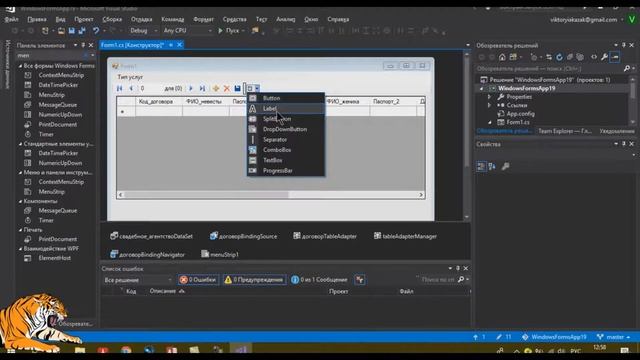640x360 pixels.
Task: Toggle the 0 Ошибки filter button
Action: [198, 280]
